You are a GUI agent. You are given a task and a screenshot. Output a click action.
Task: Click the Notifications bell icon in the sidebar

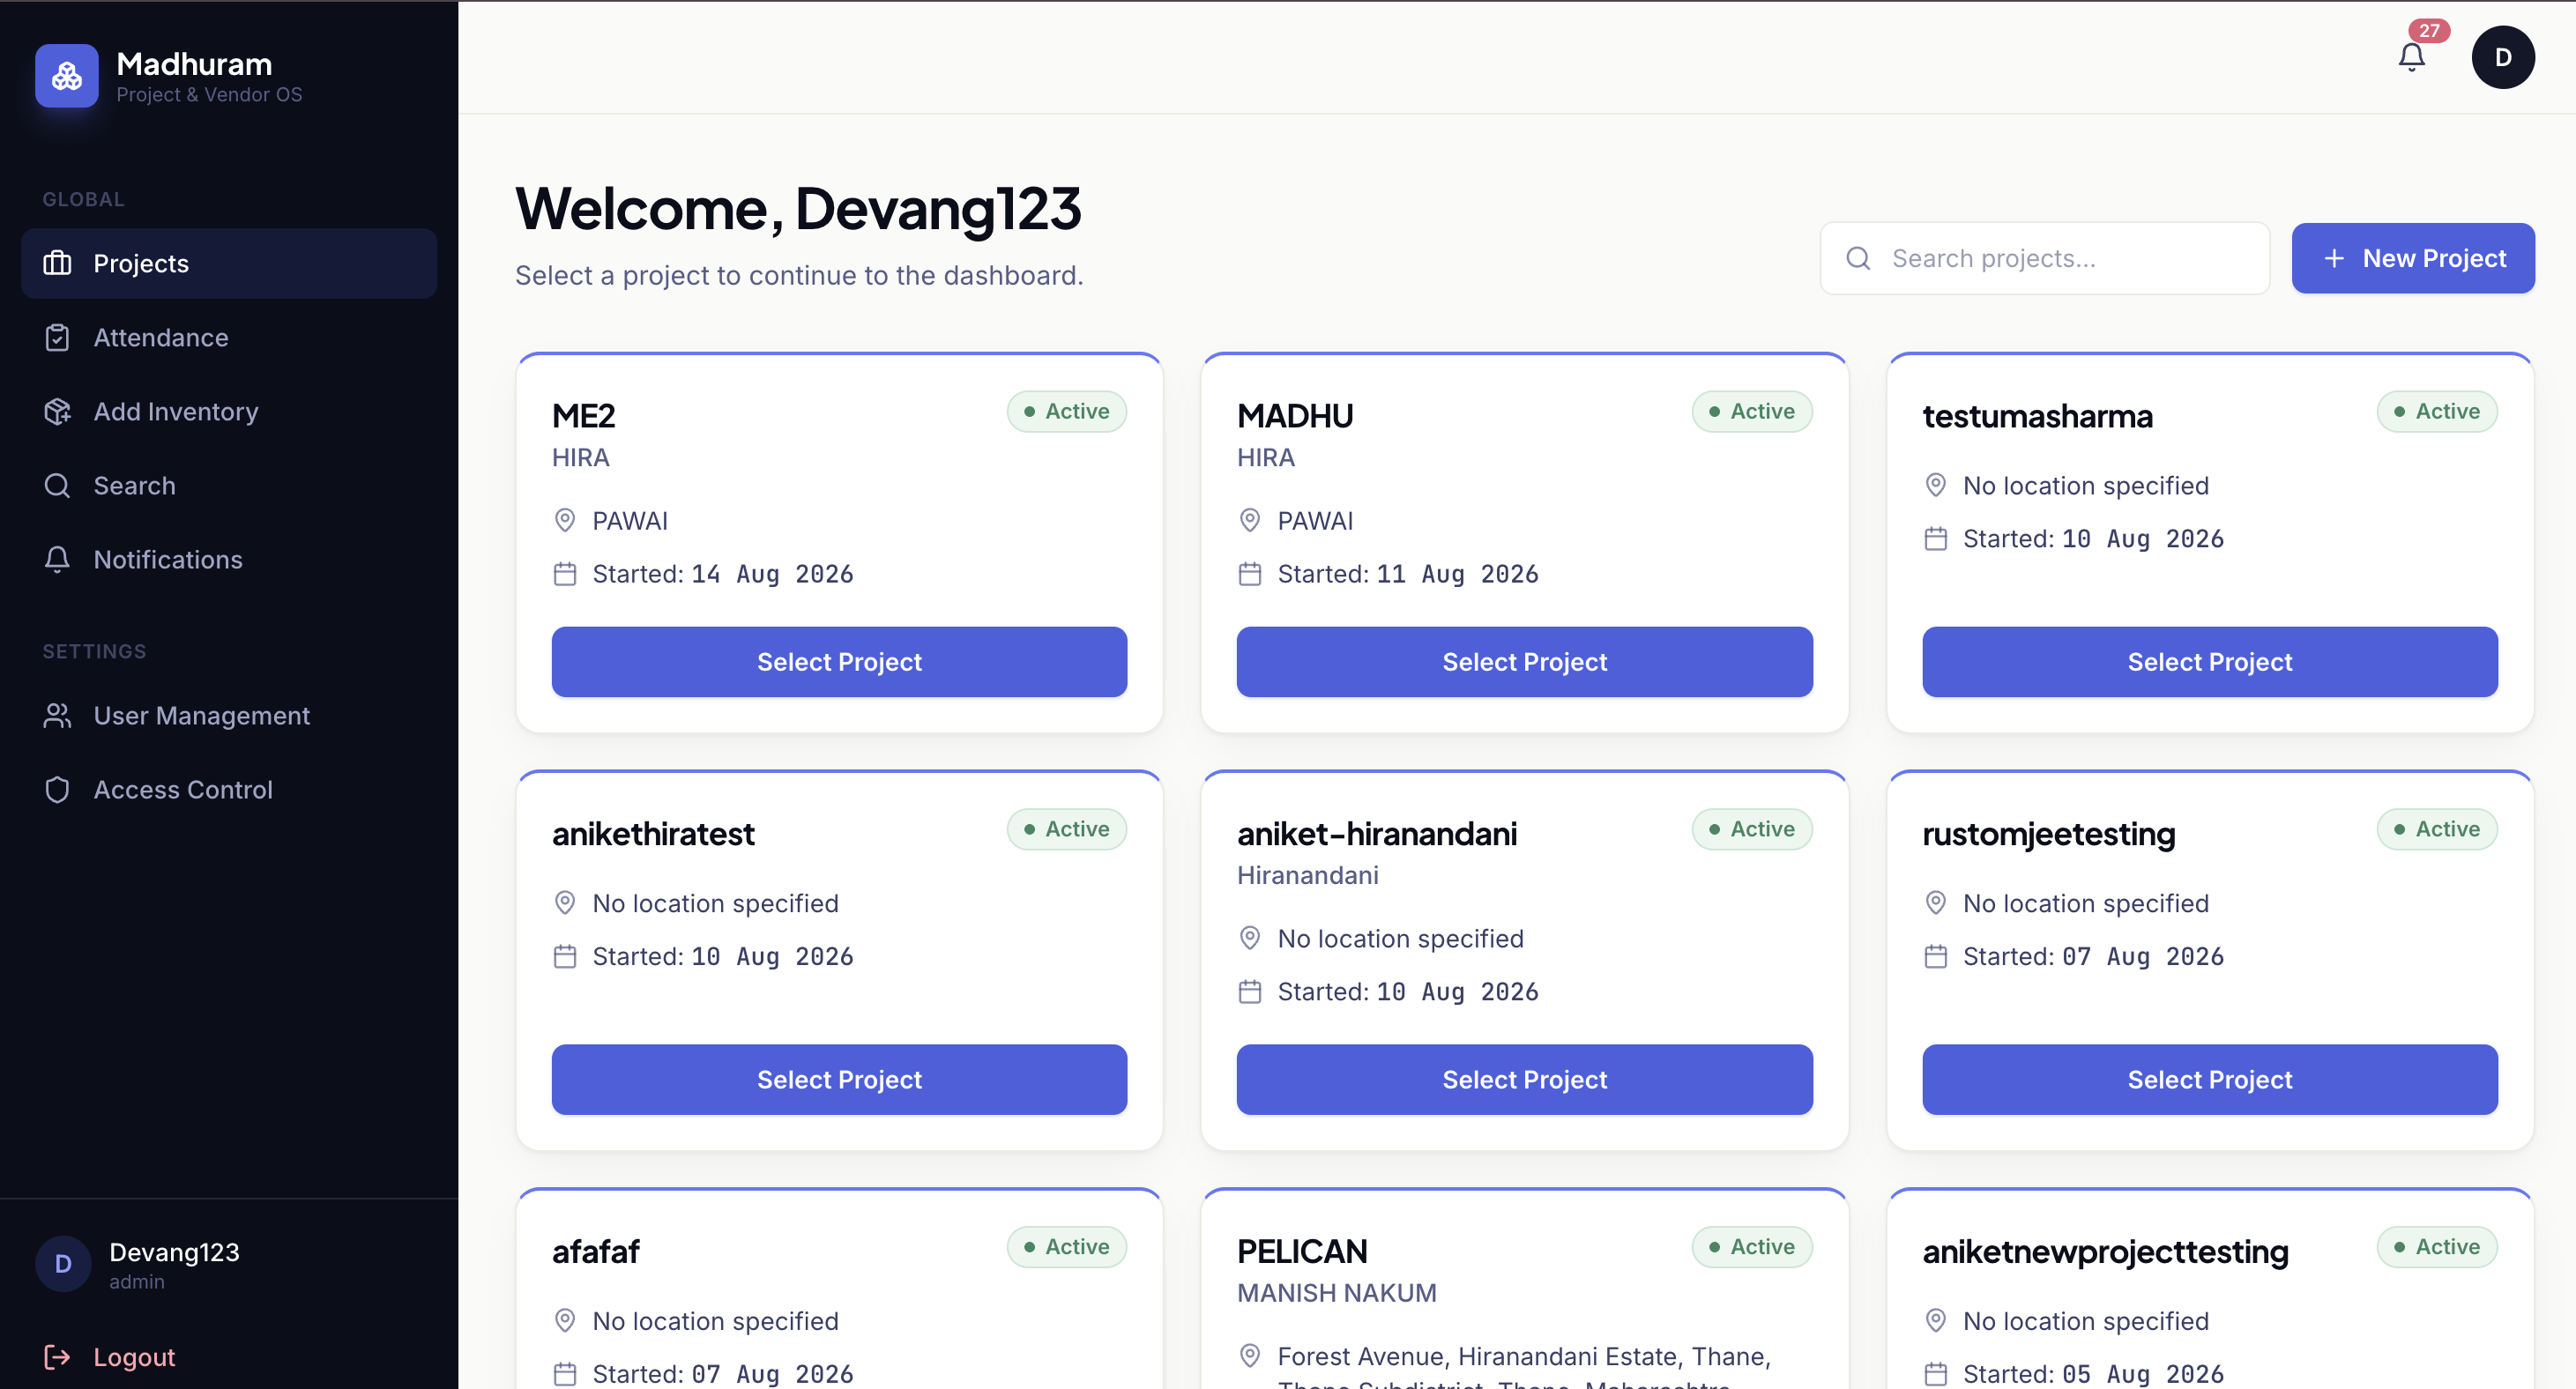pyautogui.click(x=58, y=560)
